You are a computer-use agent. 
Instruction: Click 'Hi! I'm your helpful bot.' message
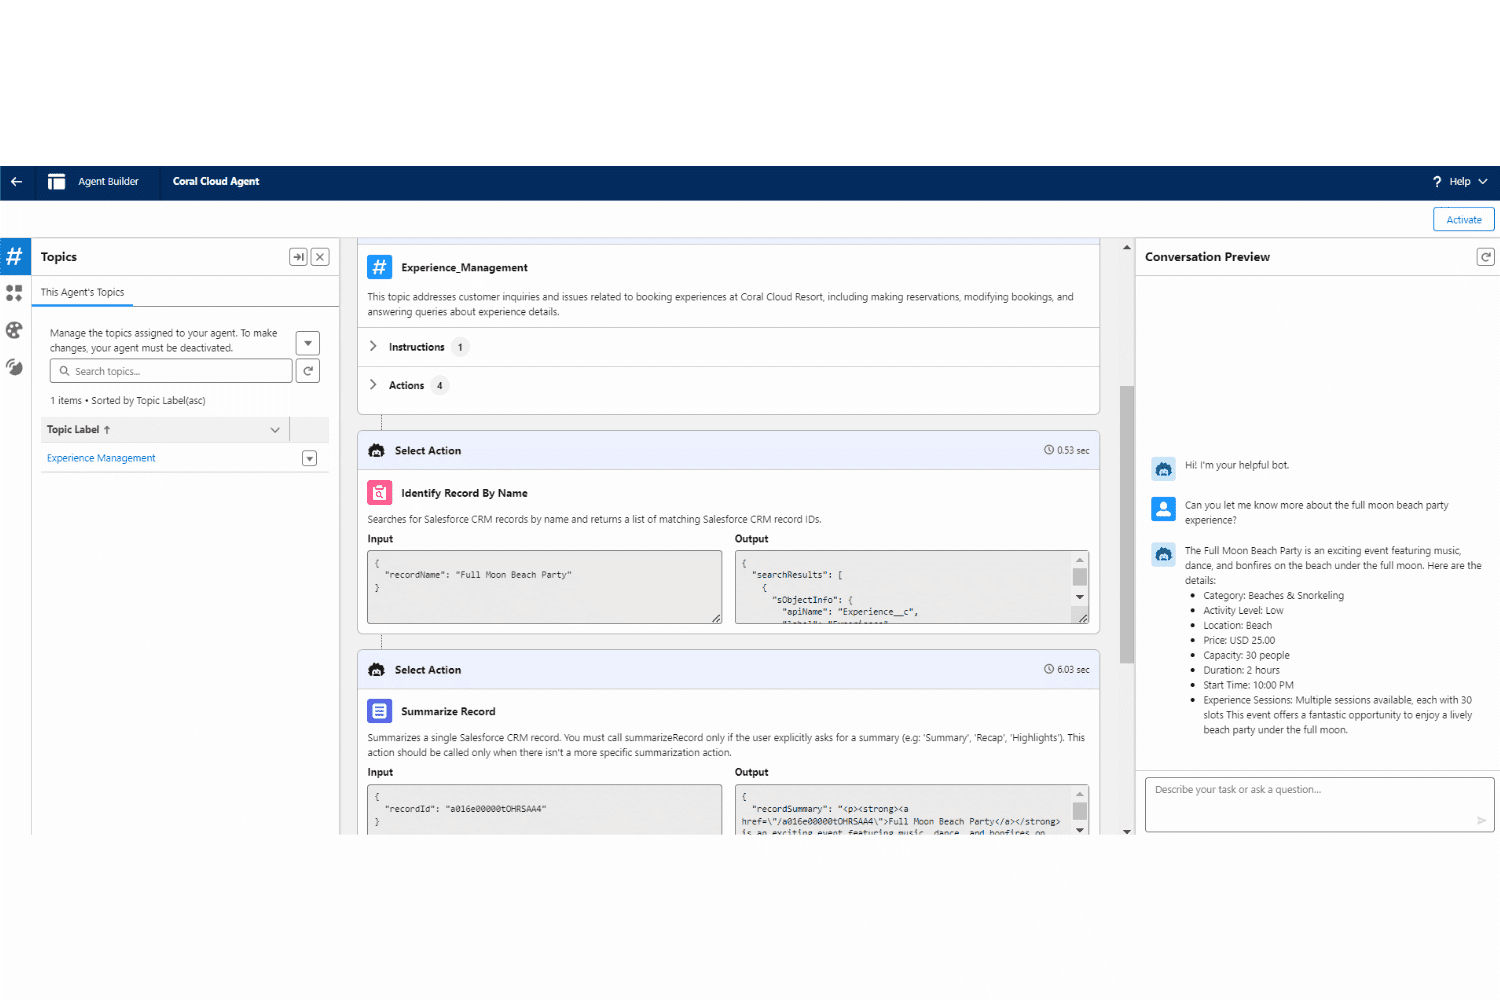coord(1237,465)
